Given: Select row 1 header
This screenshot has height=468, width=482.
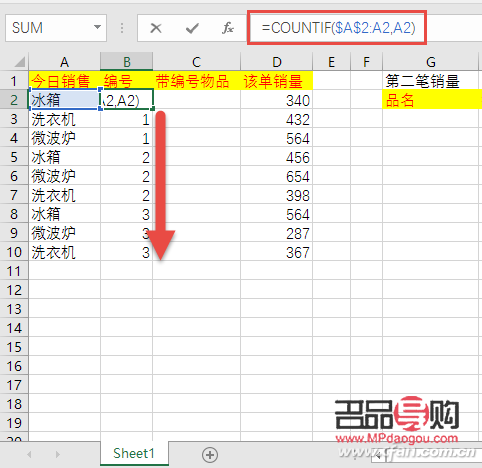Looking at the screenshot, I should point(14,81).
